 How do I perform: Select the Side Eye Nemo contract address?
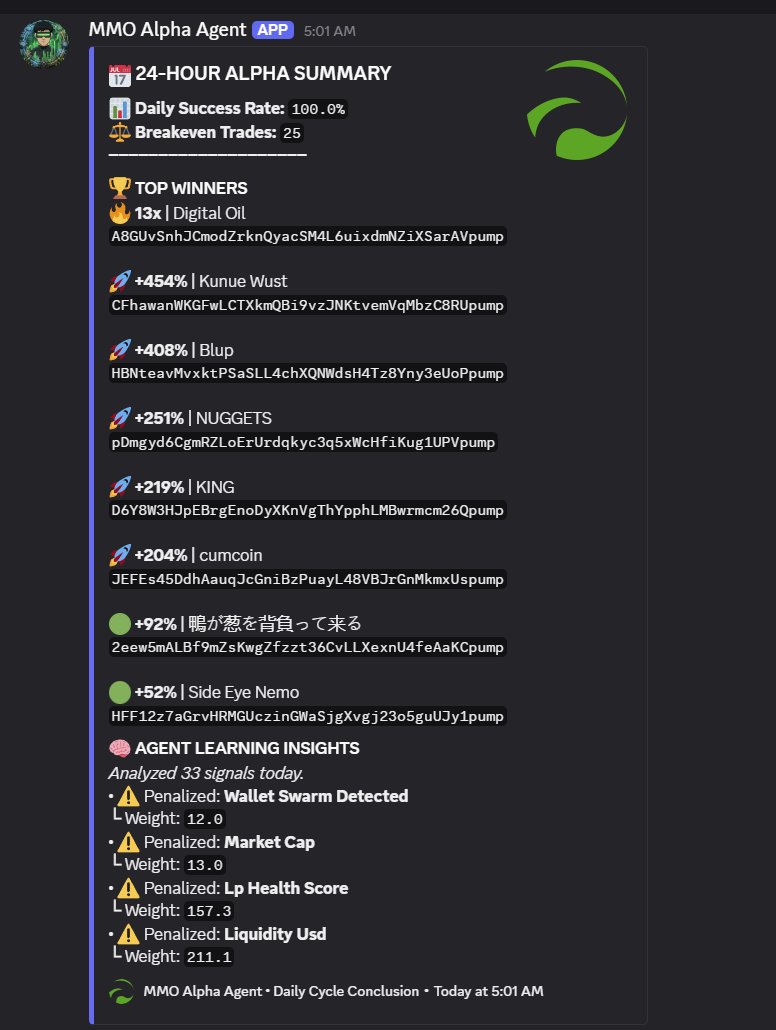308,716
